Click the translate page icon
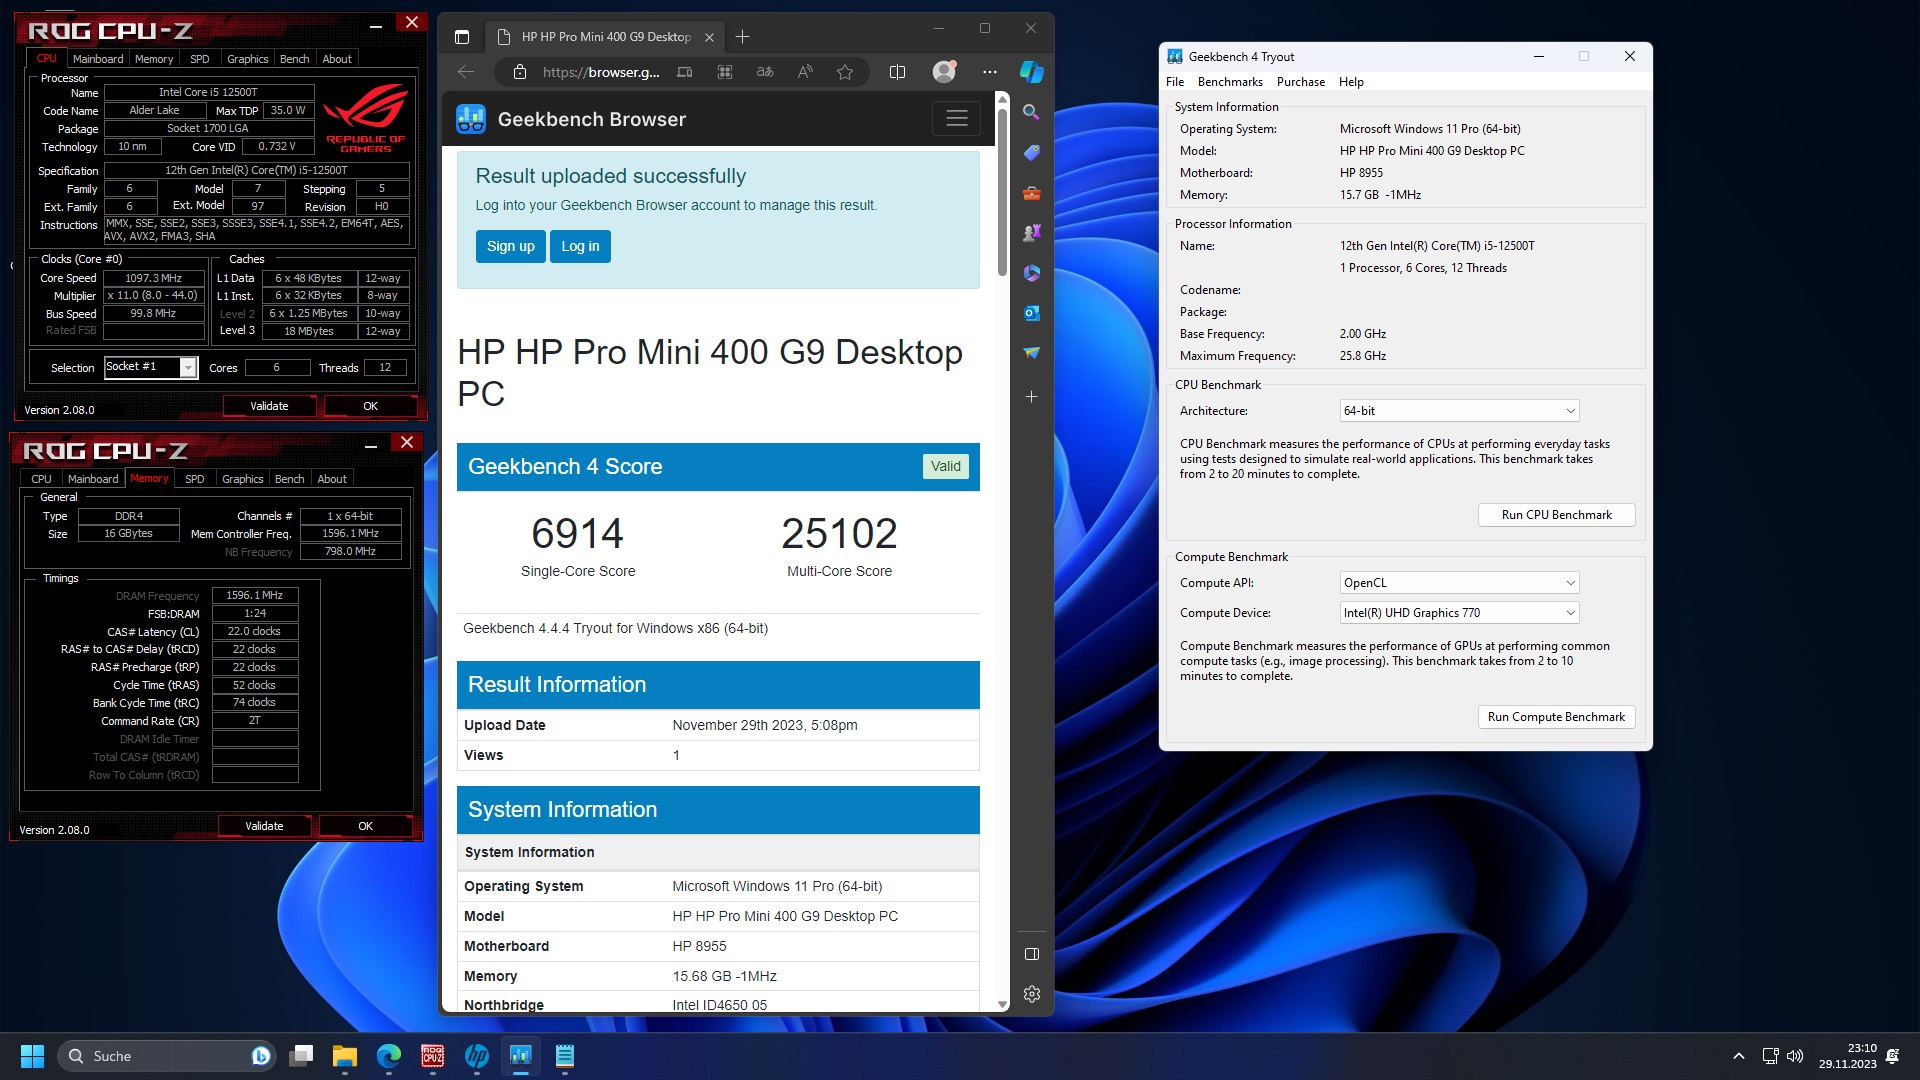 point(765,72)
